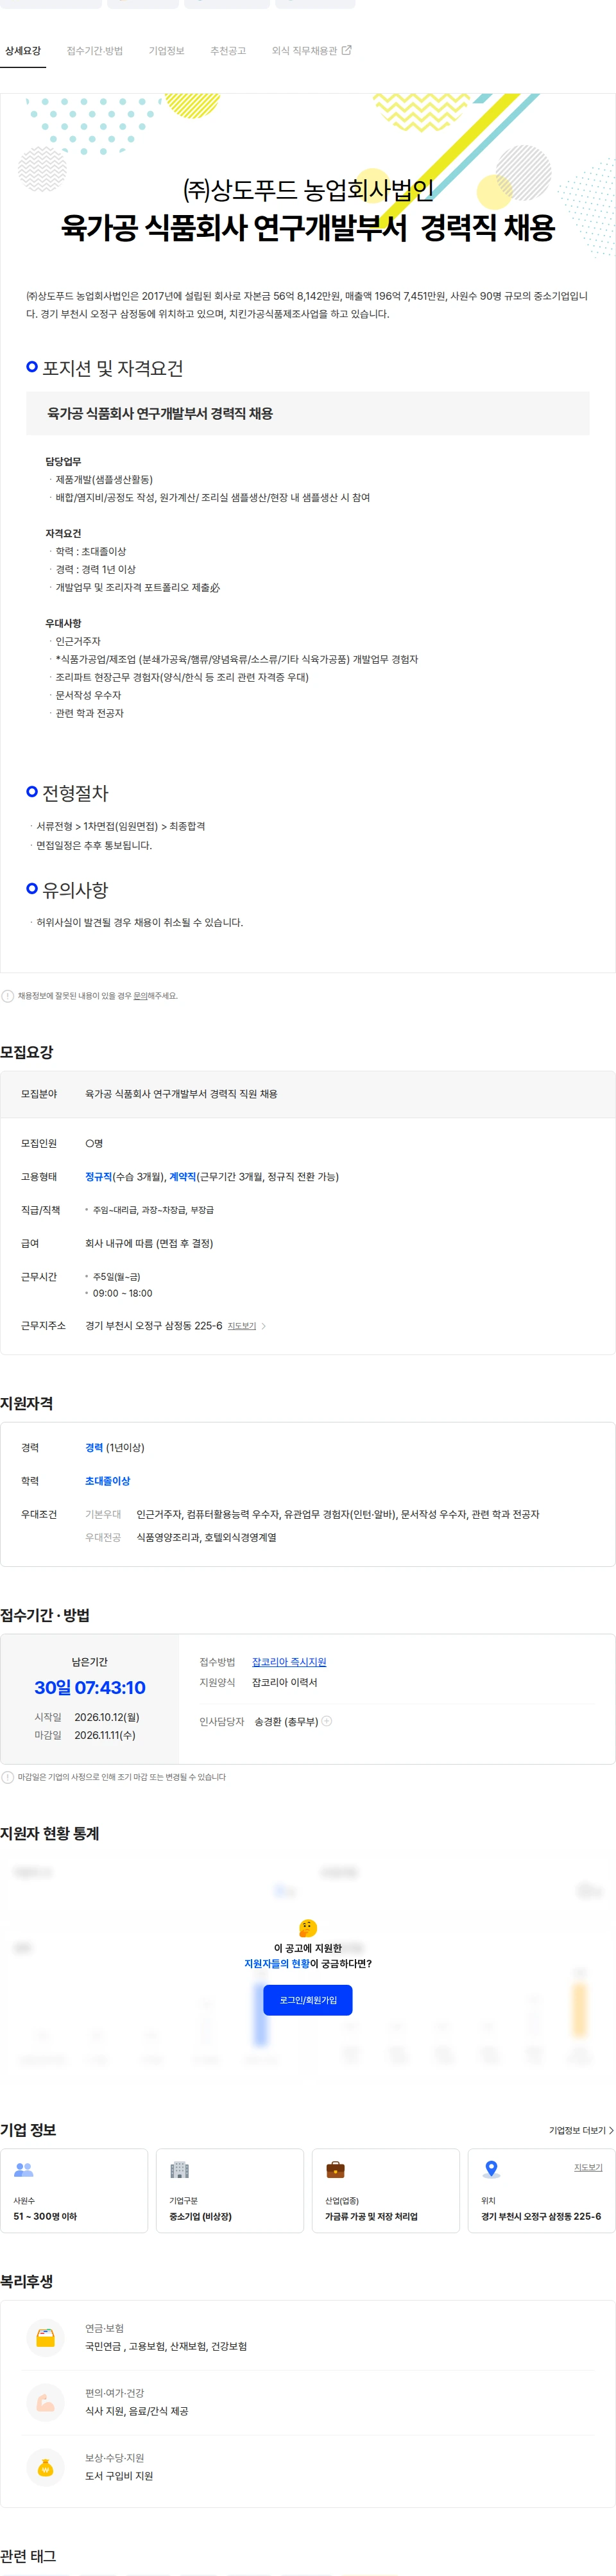
Task: Click the 시작일 2026.10.12(월) date
Action: pos(107,1717)
